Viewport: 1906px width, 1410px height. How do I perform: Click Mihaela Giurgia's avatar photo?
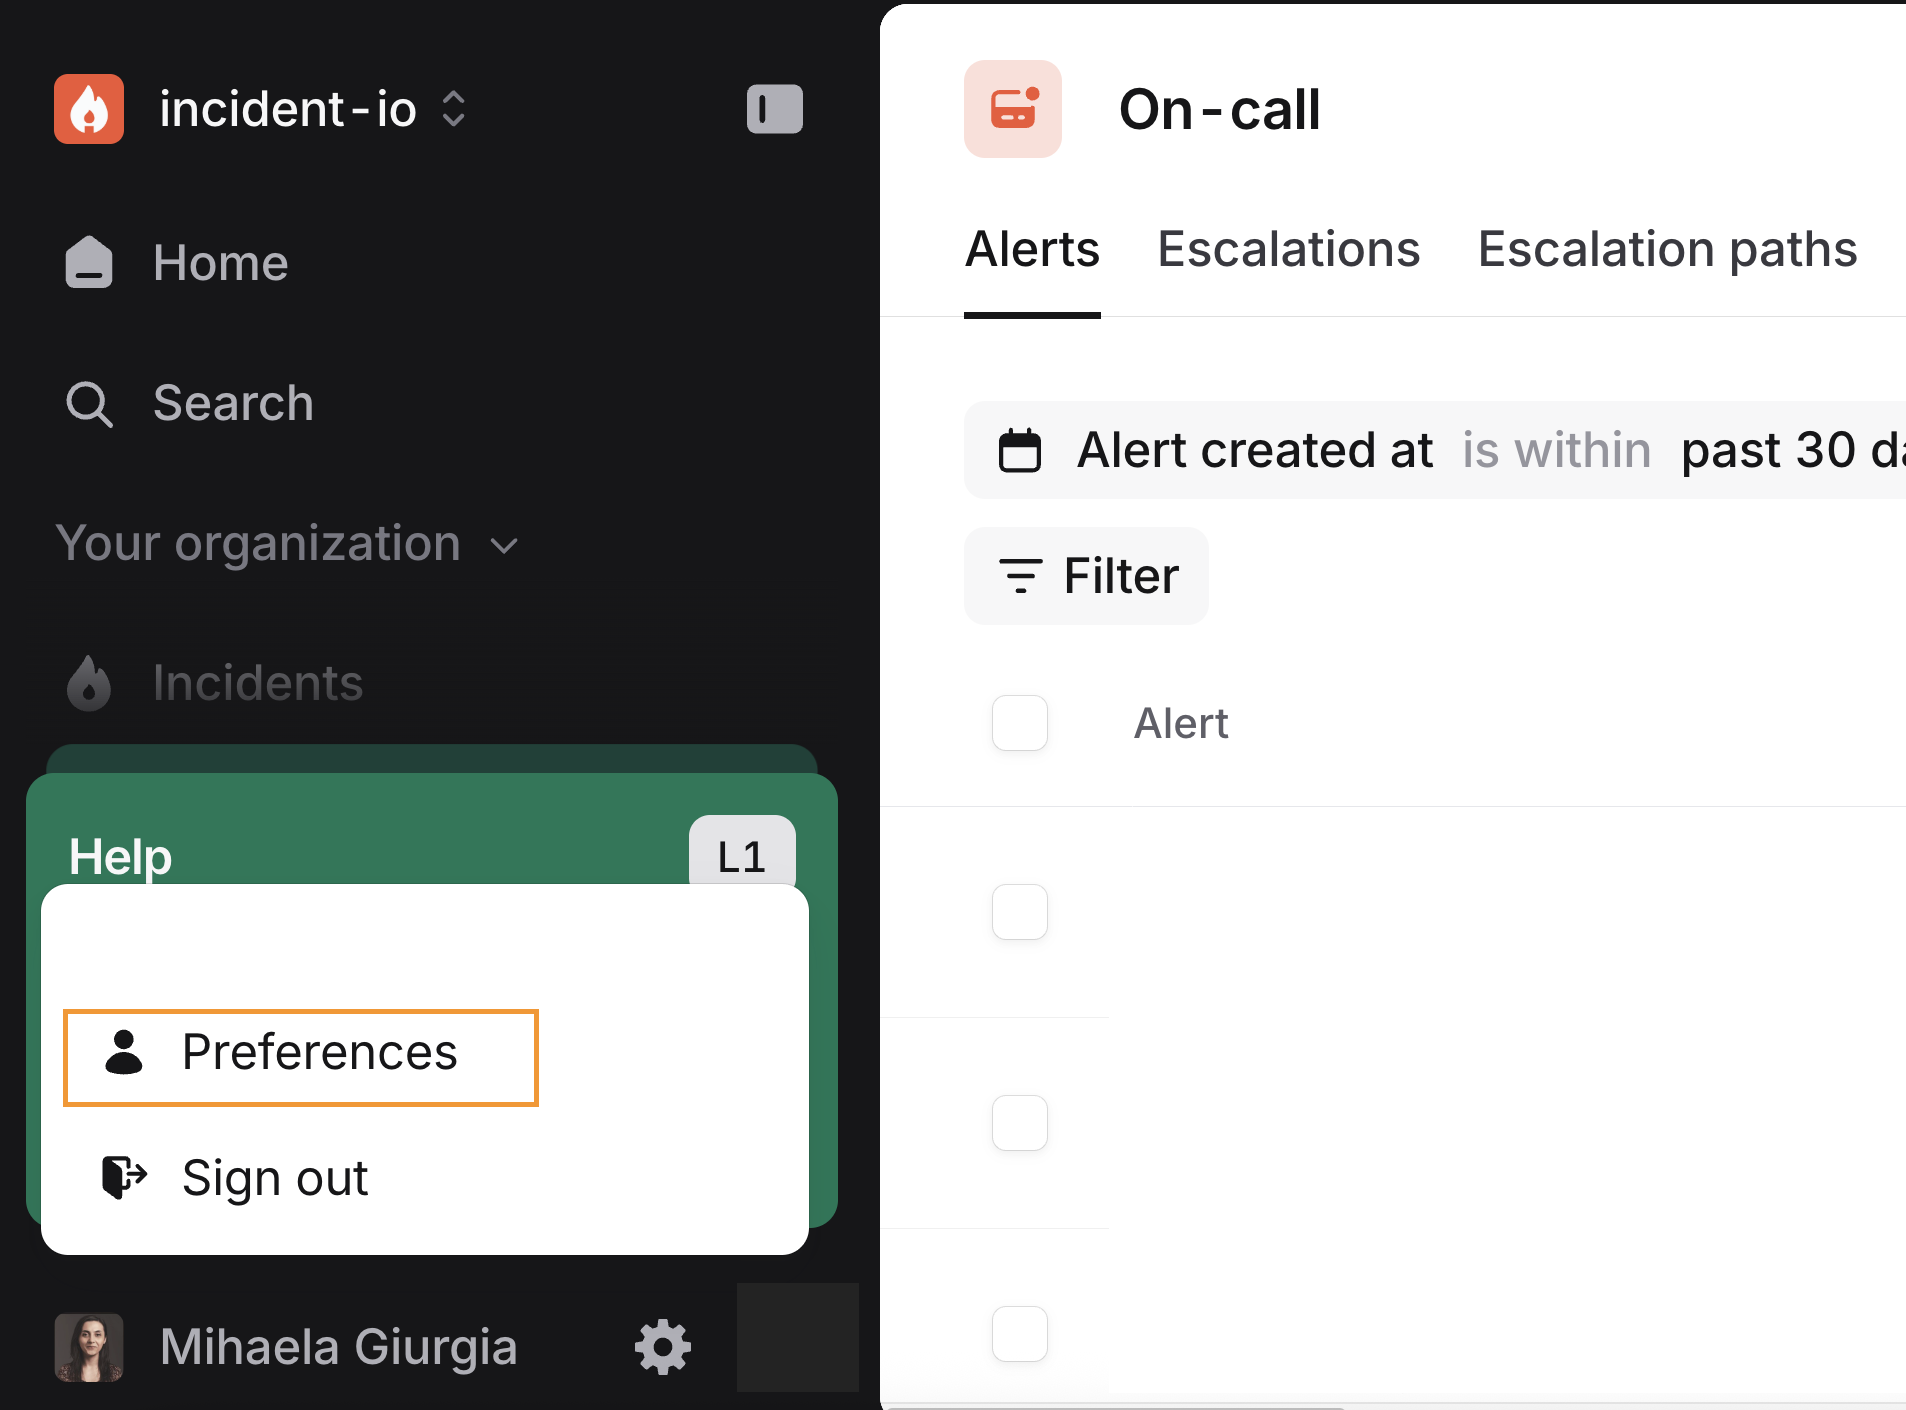(89, 1347)
